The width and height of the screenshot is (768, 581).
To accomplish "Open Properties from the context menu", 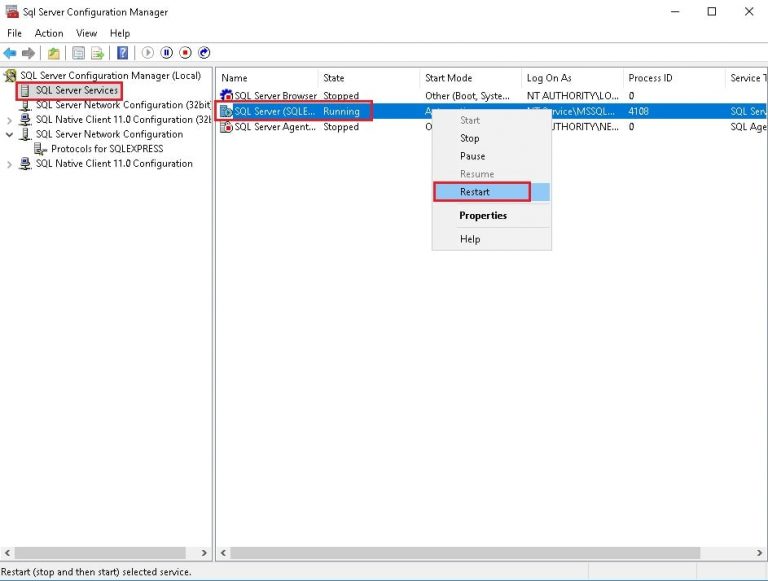I will pyautogui.click(x=483, y=216).
